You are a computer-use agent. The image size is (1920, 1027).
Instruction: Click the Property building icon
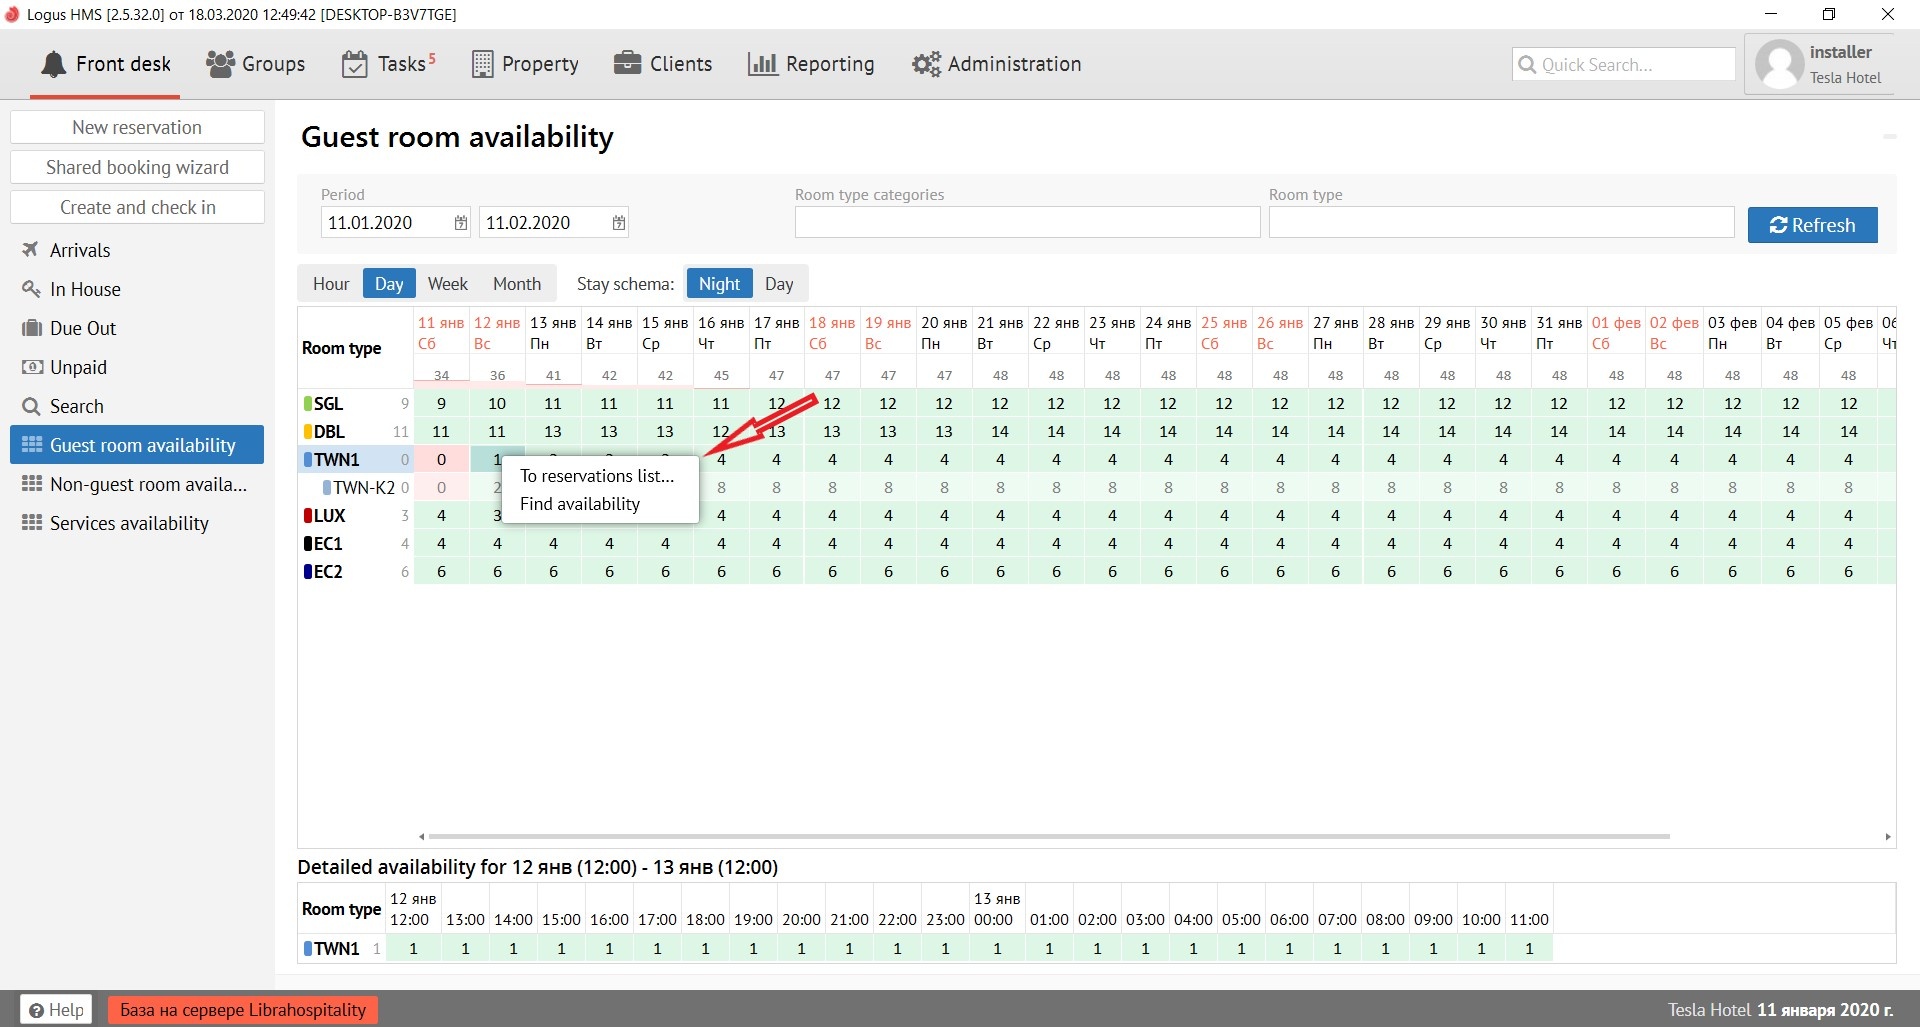click(x=482, y=64)
